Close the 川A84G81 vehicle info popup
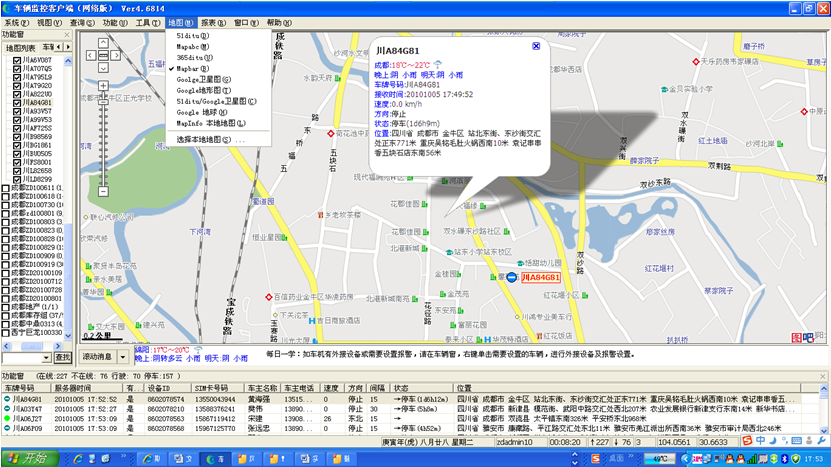The image size is (831, 467). click(536, 45)
